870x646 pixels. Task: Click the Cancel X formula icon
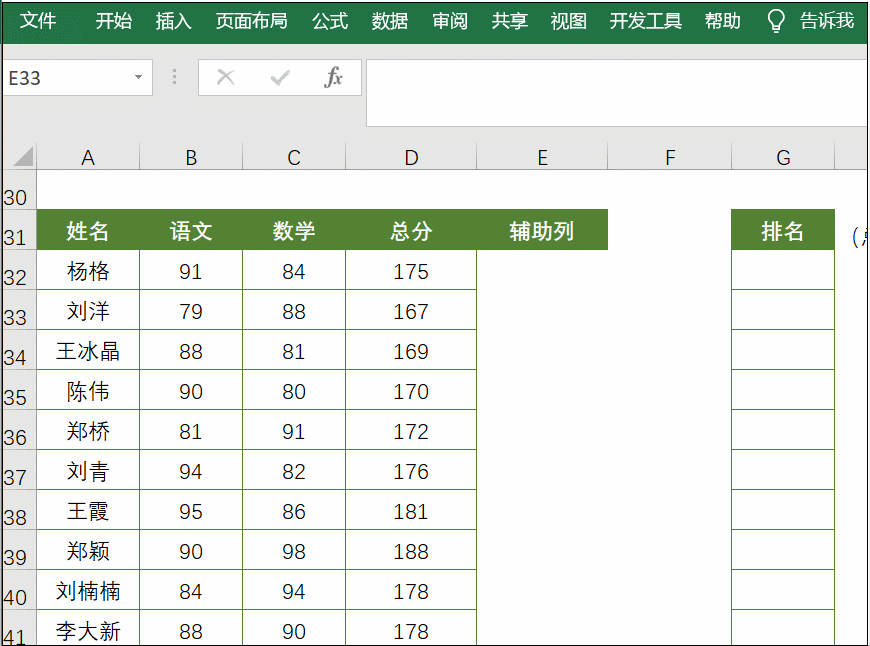click(225, 78)
